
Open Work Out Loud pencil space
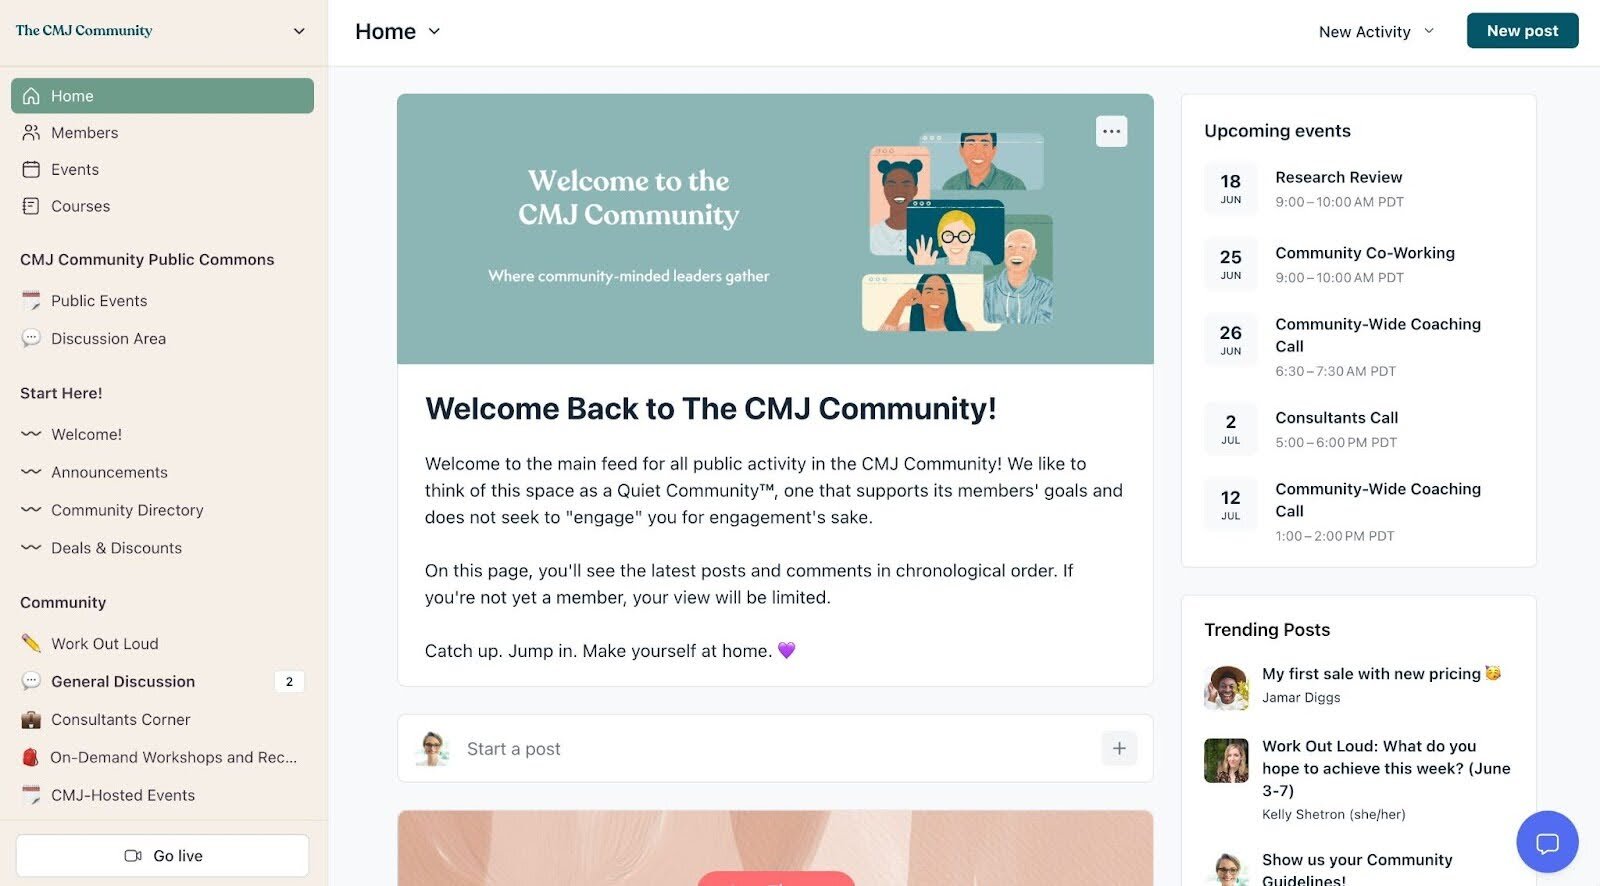[x=162, y=643]
